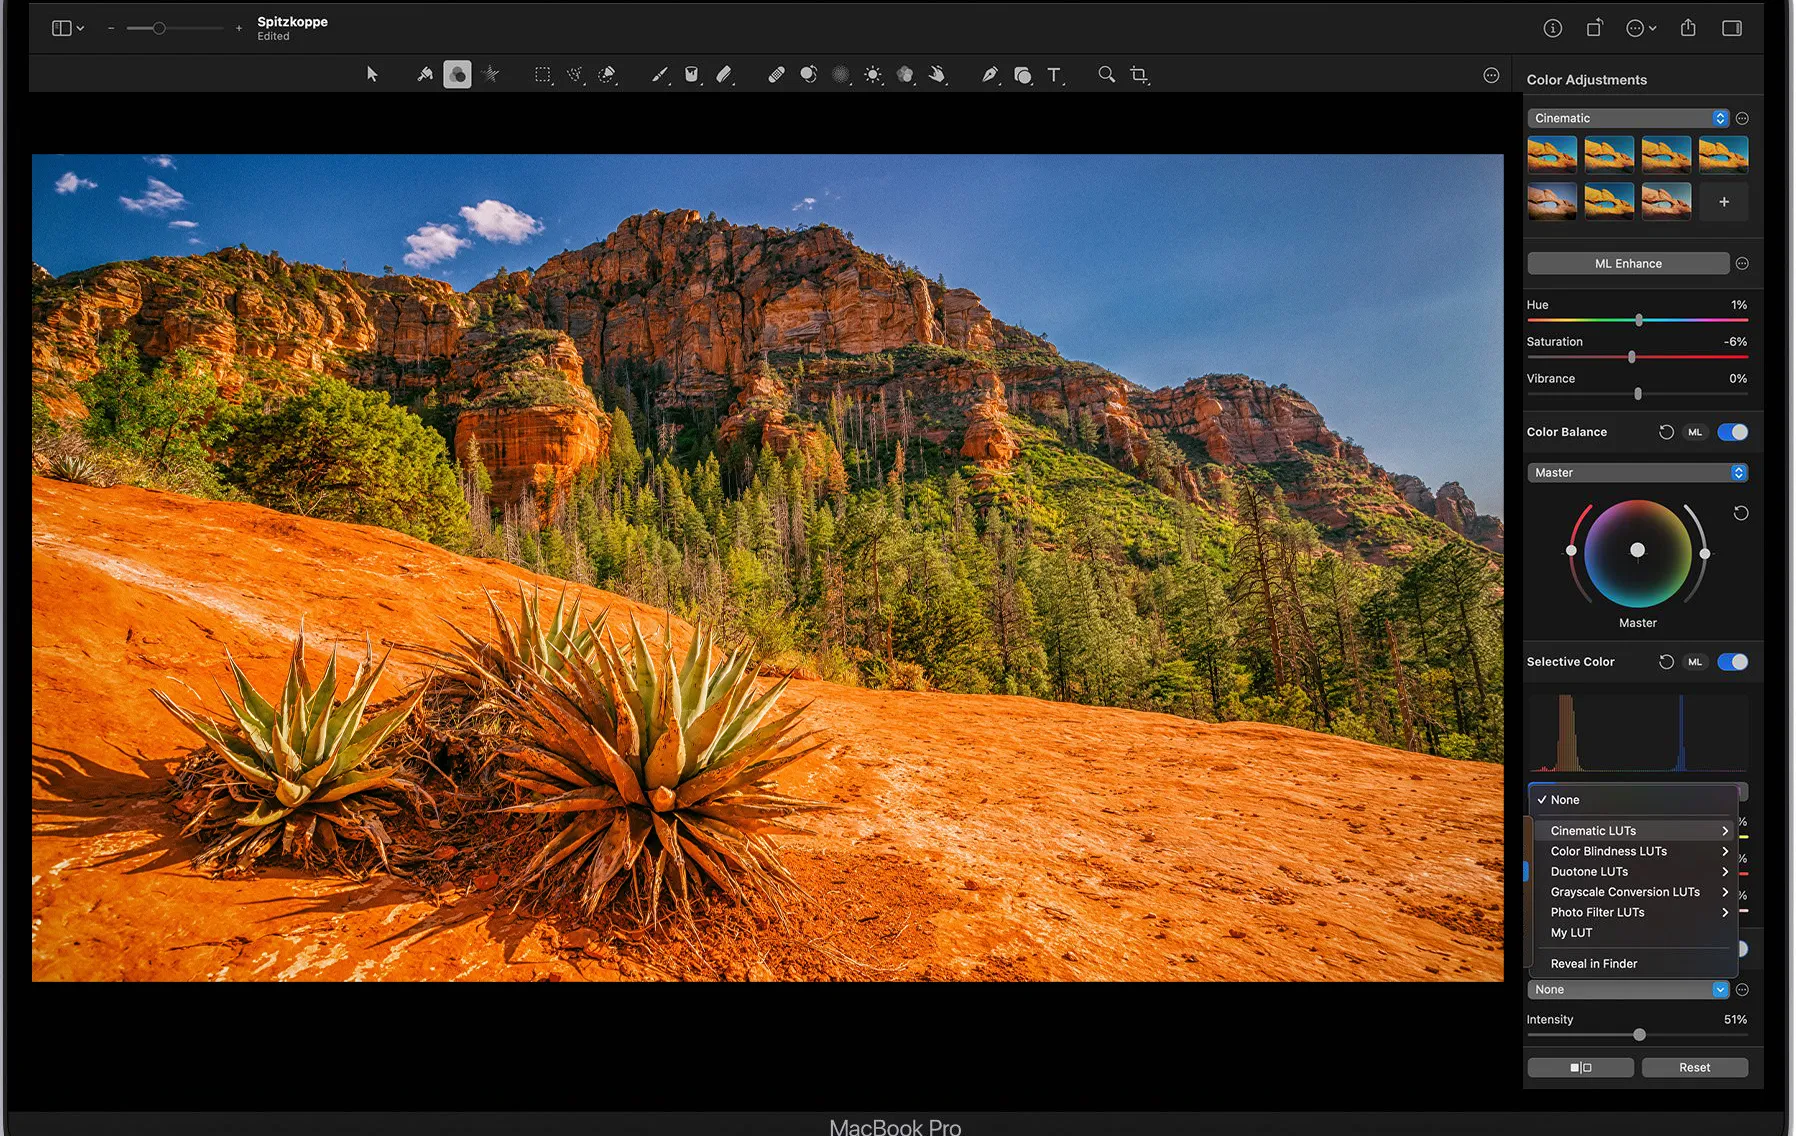This screenshot has width=1796, height=1136.
Task: Choose Grayscale Conversion LUTs menu entry
Action: pos(1624,891)
